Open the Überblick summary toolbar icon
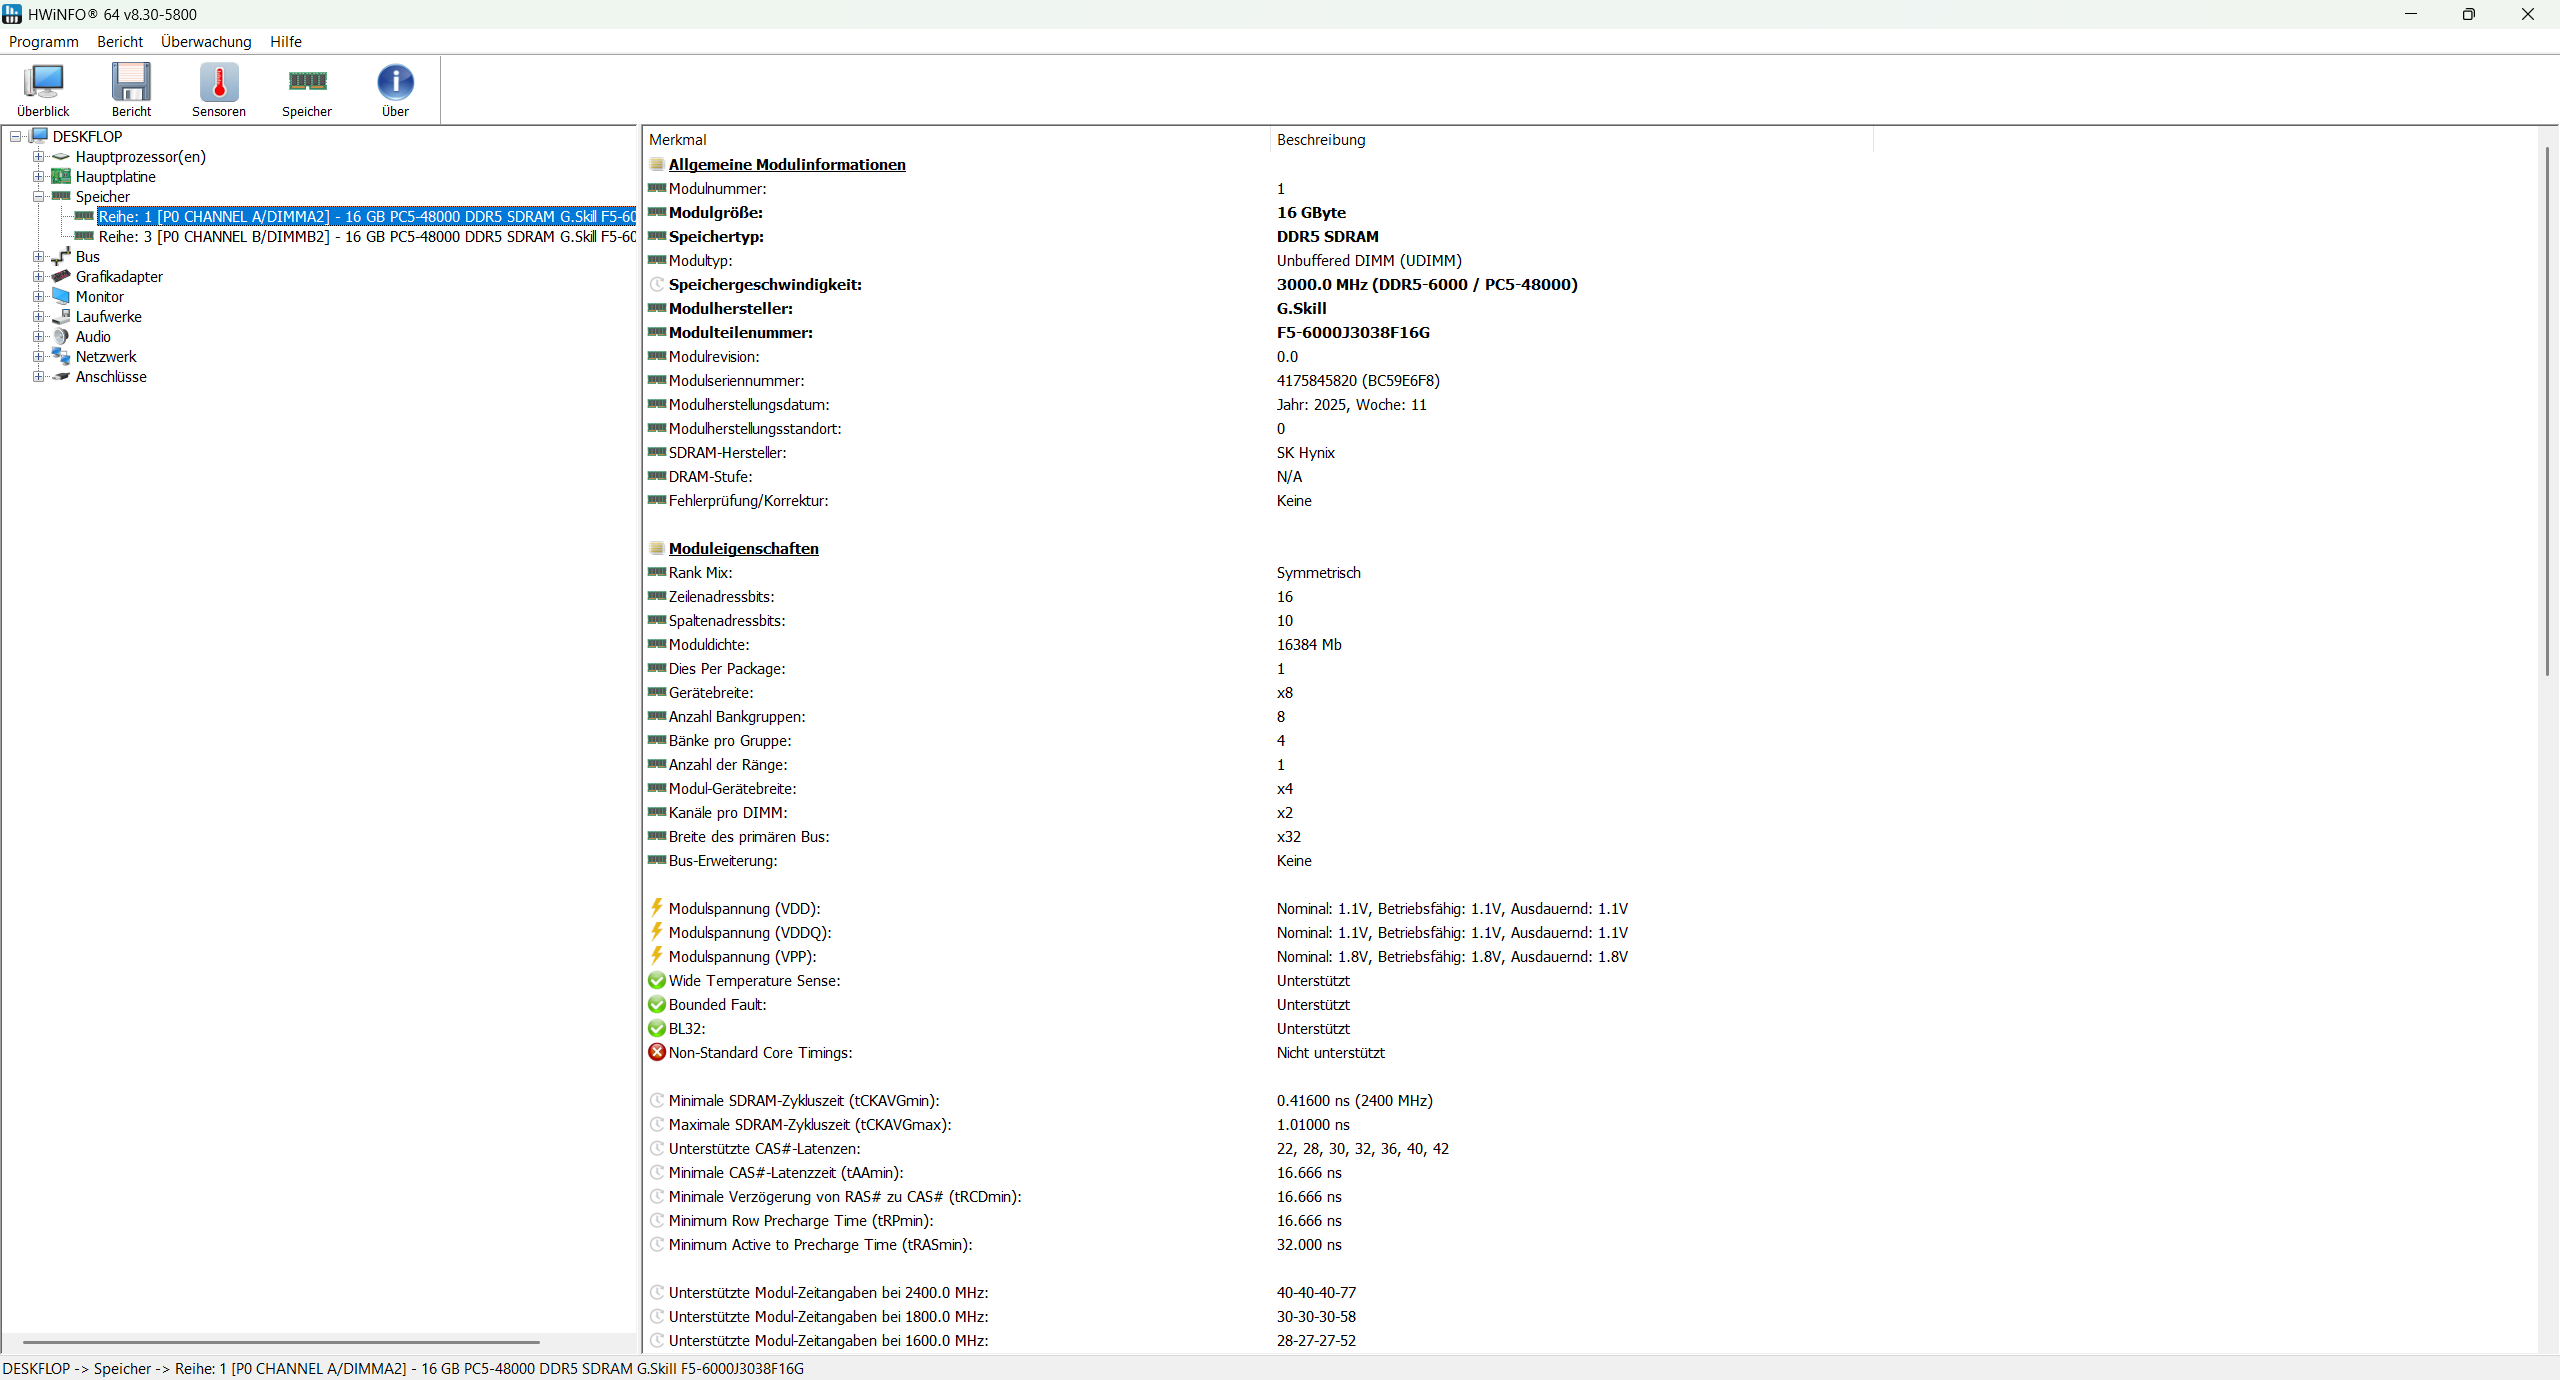Image resolution: width=2560 pixels, height=1380 pixels. tap(43, 83)
